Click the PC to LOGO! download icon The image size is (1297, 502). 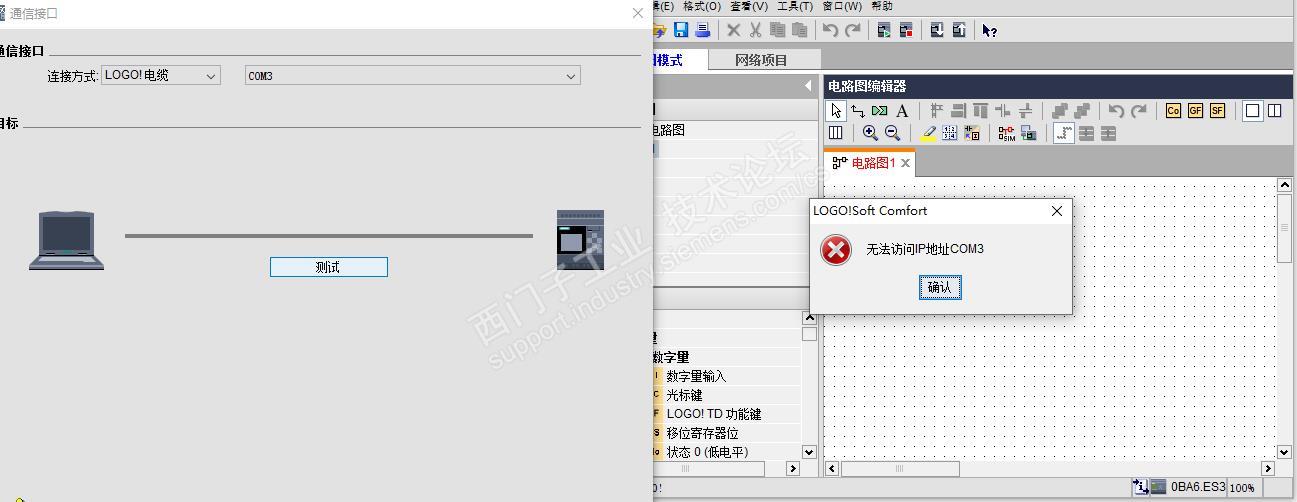click(x=937, y=30)
